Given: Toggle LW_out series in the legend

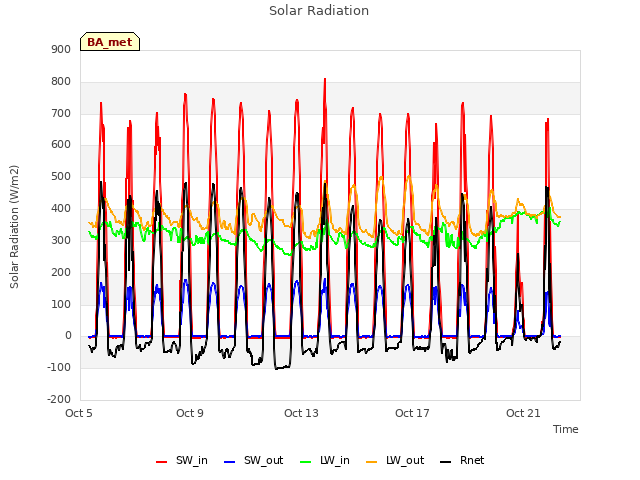Looking at the screenshot, I should [x=395, y=460].
